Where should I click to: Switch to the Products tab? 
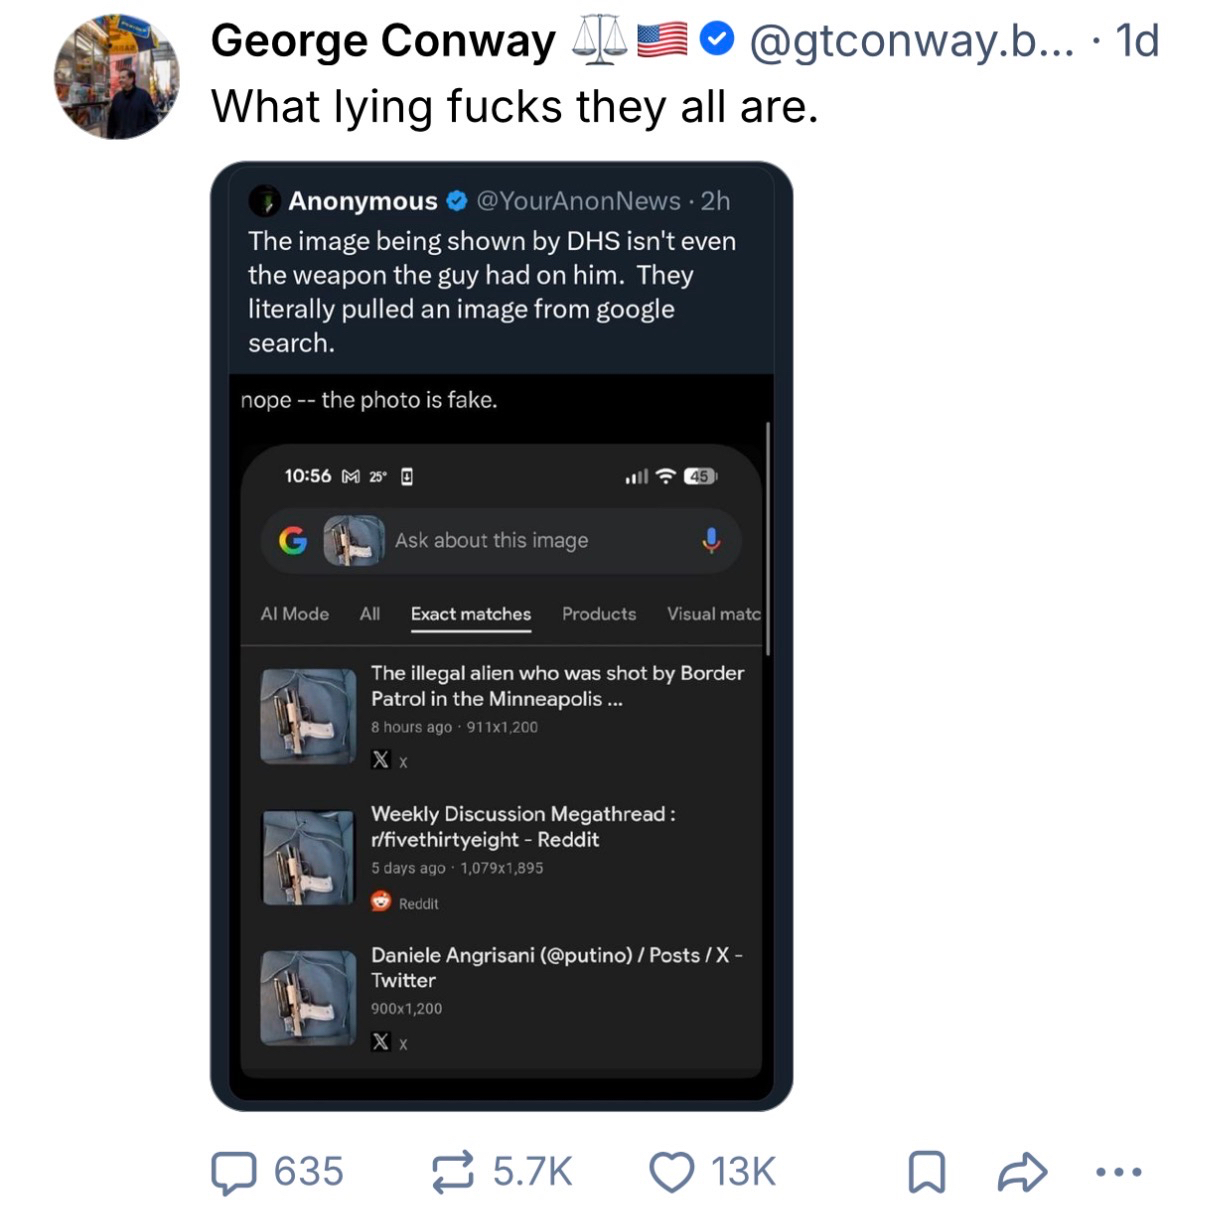click(599, 614)
